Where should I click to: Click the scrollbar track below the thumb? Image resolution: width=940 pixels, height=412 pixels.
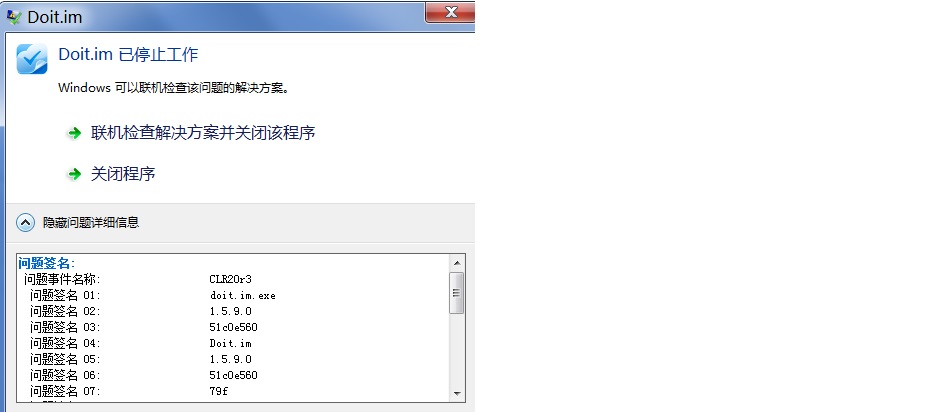[x=457, y=350]
